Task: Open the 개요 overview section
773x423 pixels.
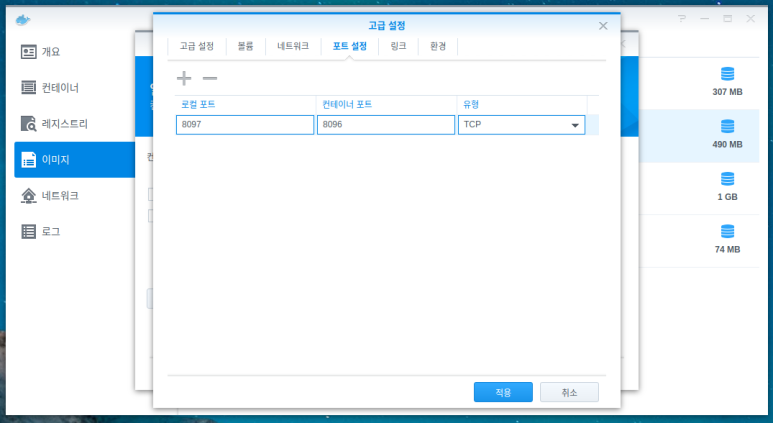Action: click(74, 52)
